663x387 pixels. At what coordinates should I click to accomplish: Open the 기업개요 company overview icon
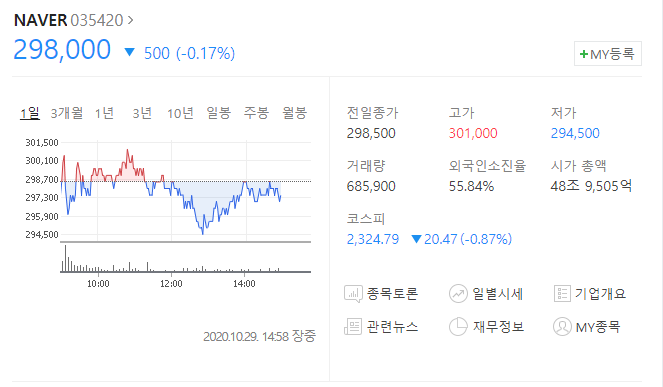[562, 294]
